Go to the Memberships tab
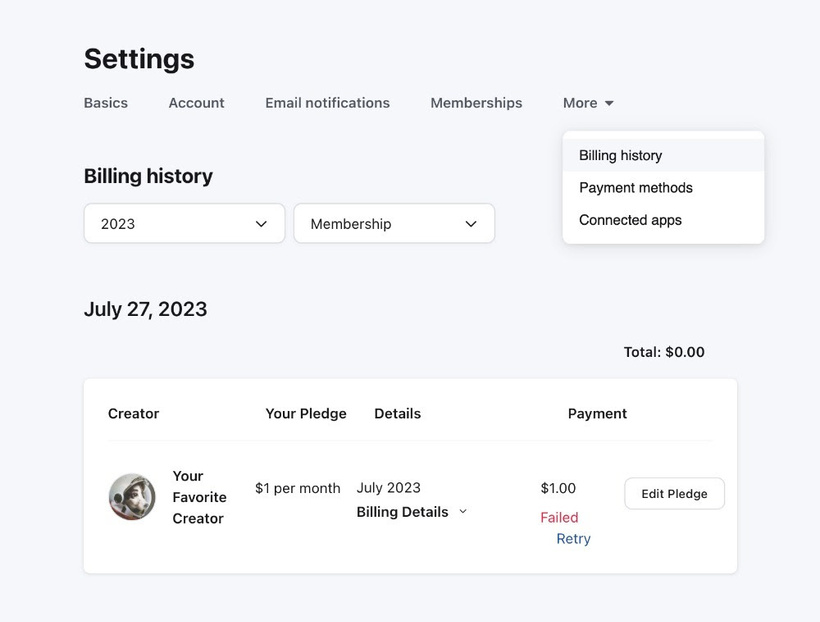This screenshot has height=622, width=820. pos(476,103)
